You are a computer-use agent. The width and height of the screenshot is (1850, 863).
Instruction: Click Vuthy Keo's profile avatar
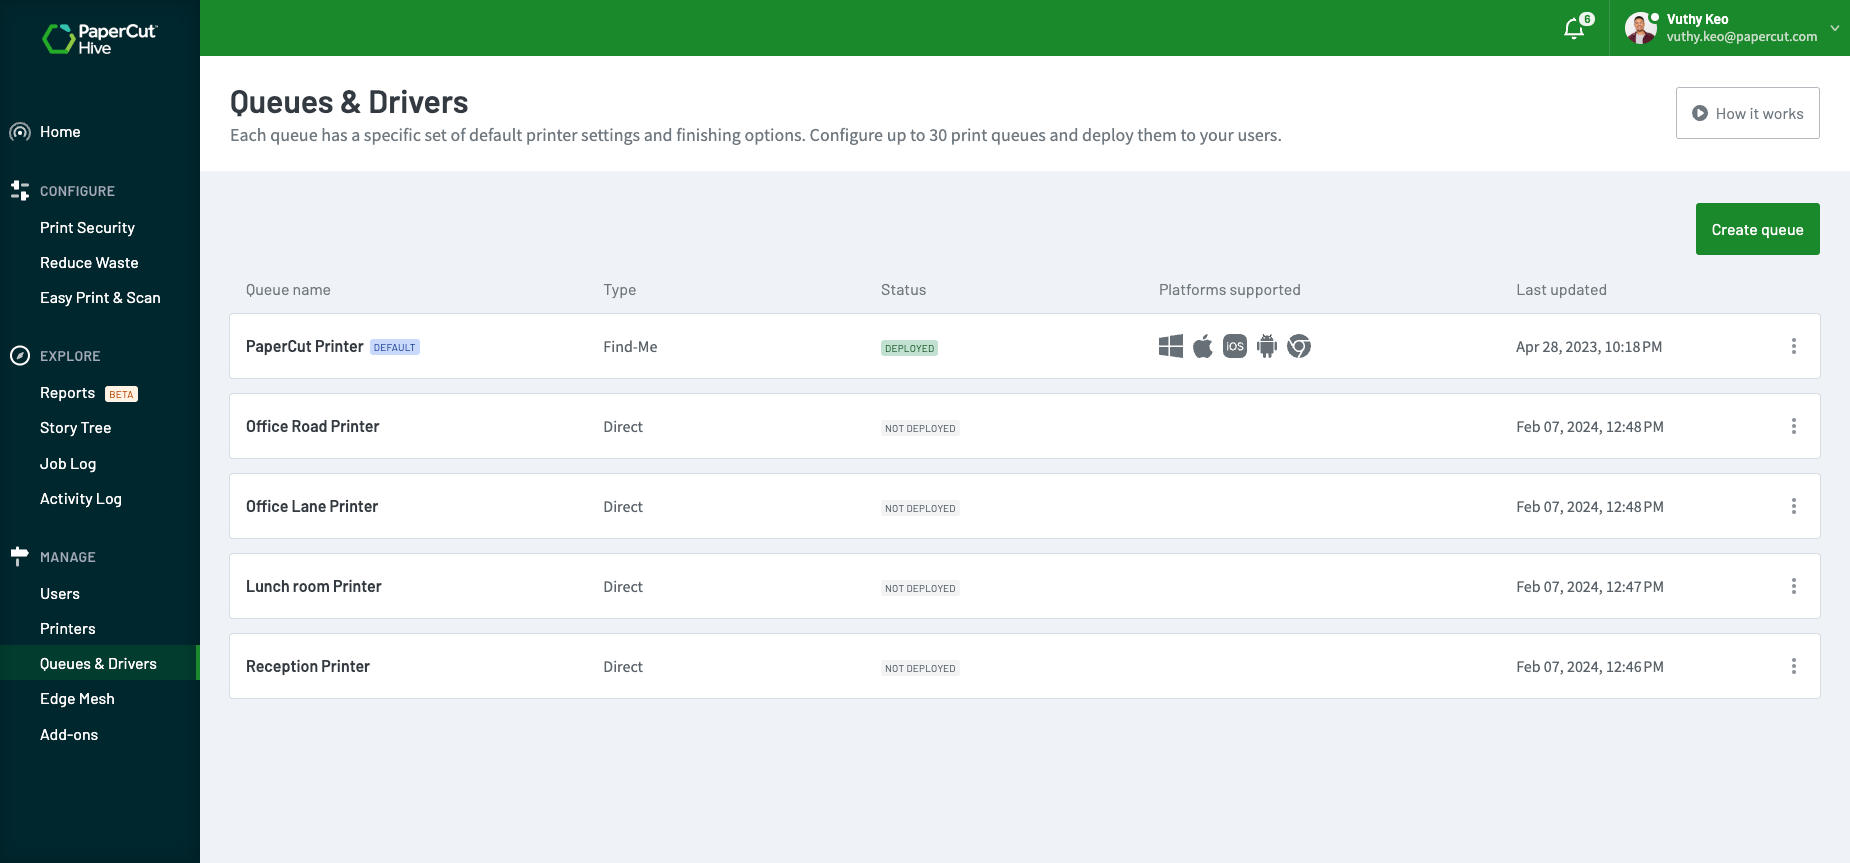pos(1640,28)
